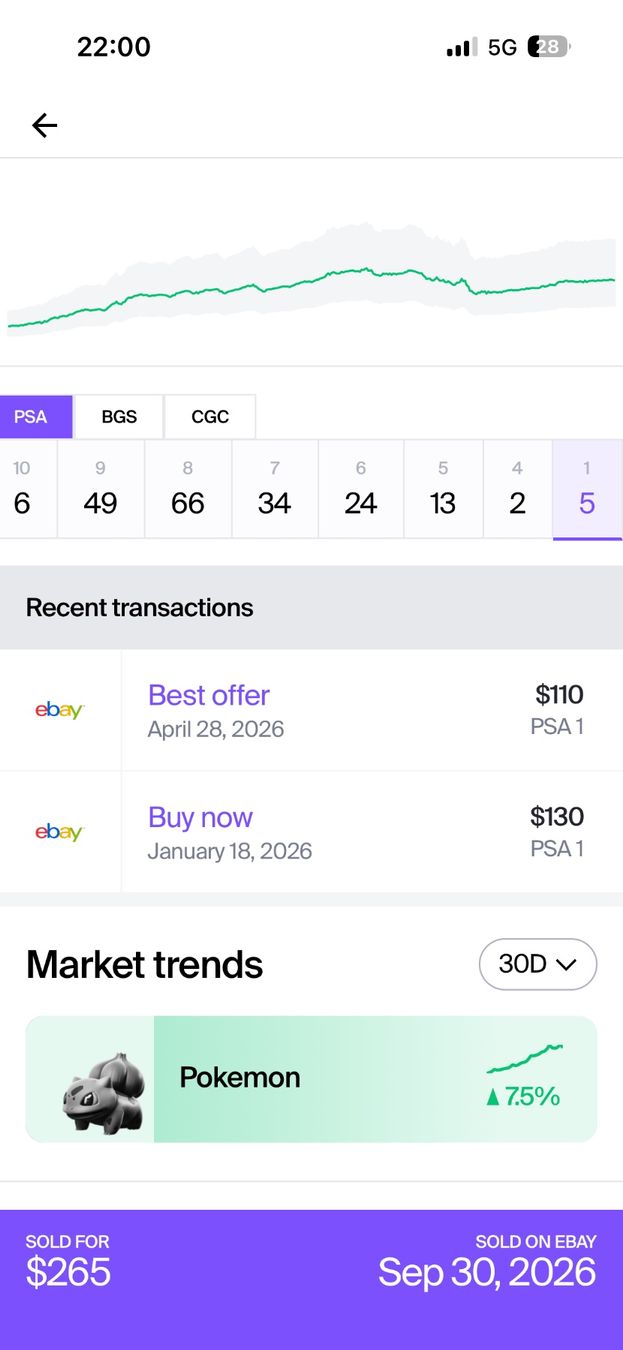Select grade 10 population cell

(x=22, y=490)
